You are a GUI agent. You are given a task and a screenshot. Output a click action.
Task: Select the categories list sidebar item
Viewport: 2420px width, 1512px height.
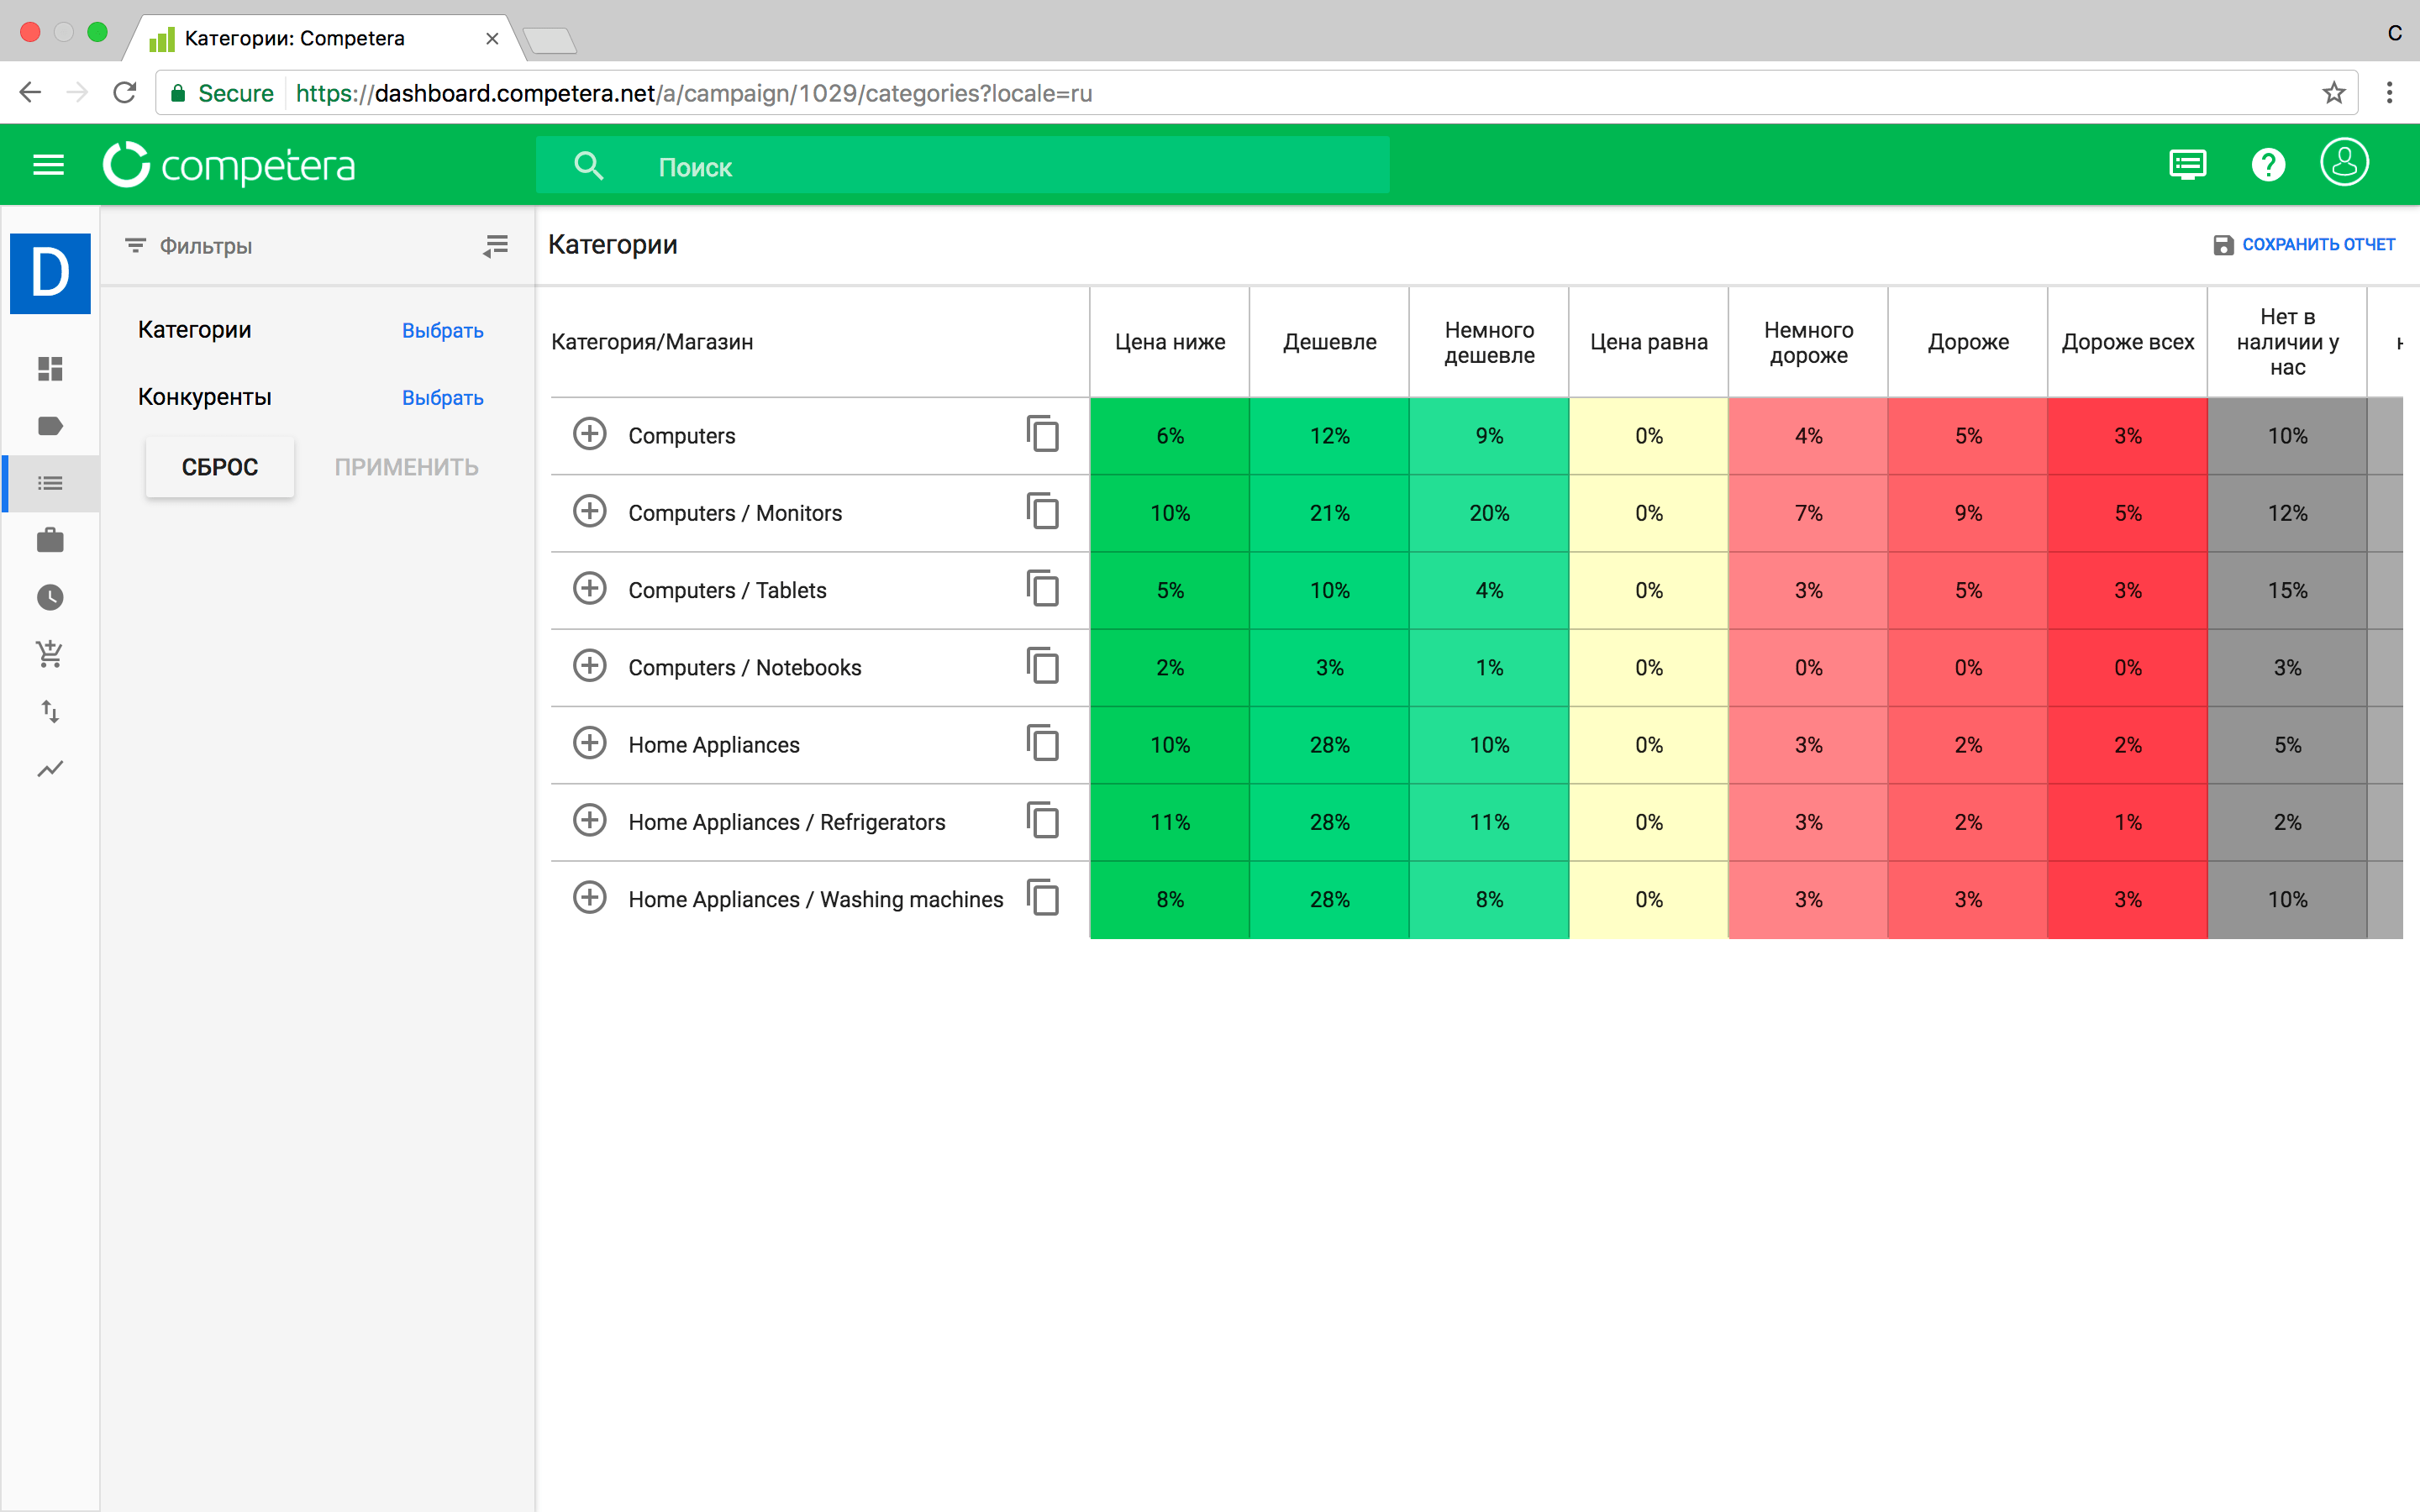click(50, 484)
